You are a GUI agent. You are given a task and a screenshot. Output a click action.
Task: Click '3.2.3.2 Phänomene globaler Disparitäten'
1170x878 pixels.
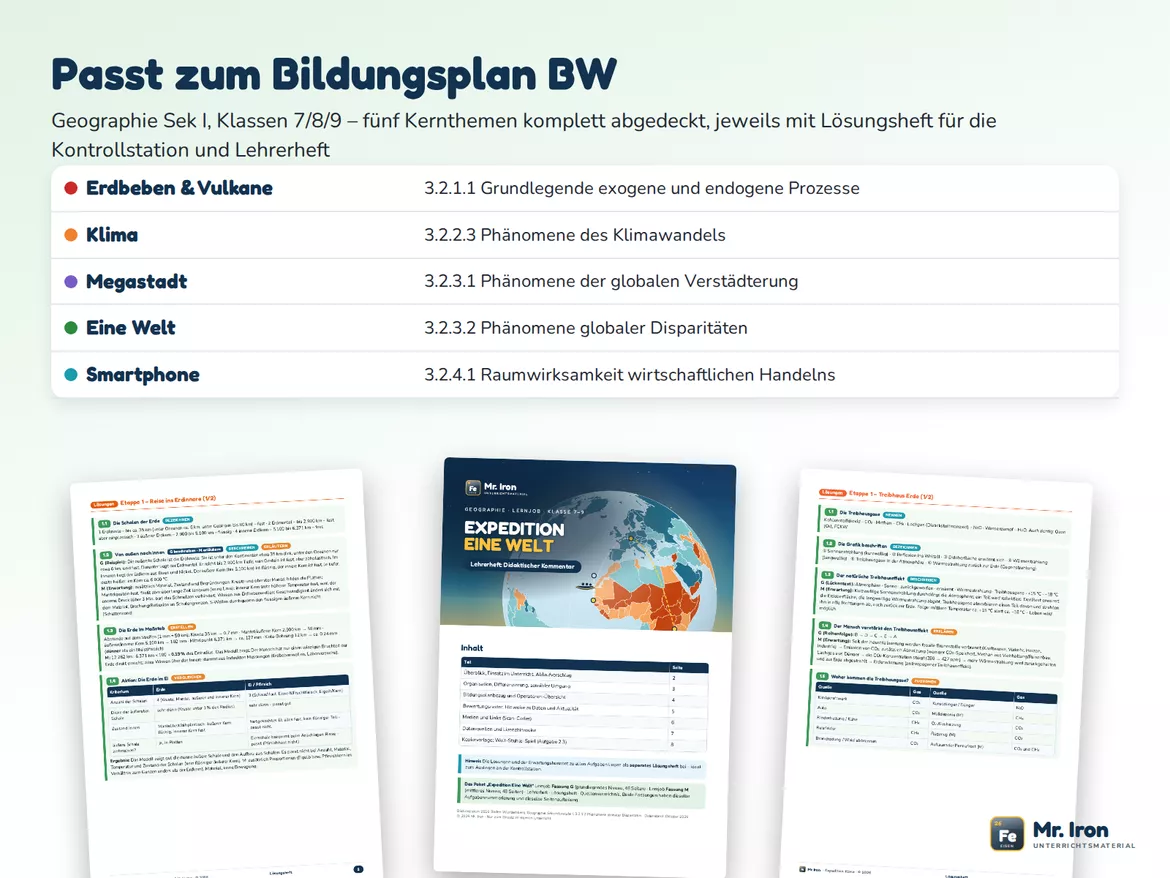586,327
